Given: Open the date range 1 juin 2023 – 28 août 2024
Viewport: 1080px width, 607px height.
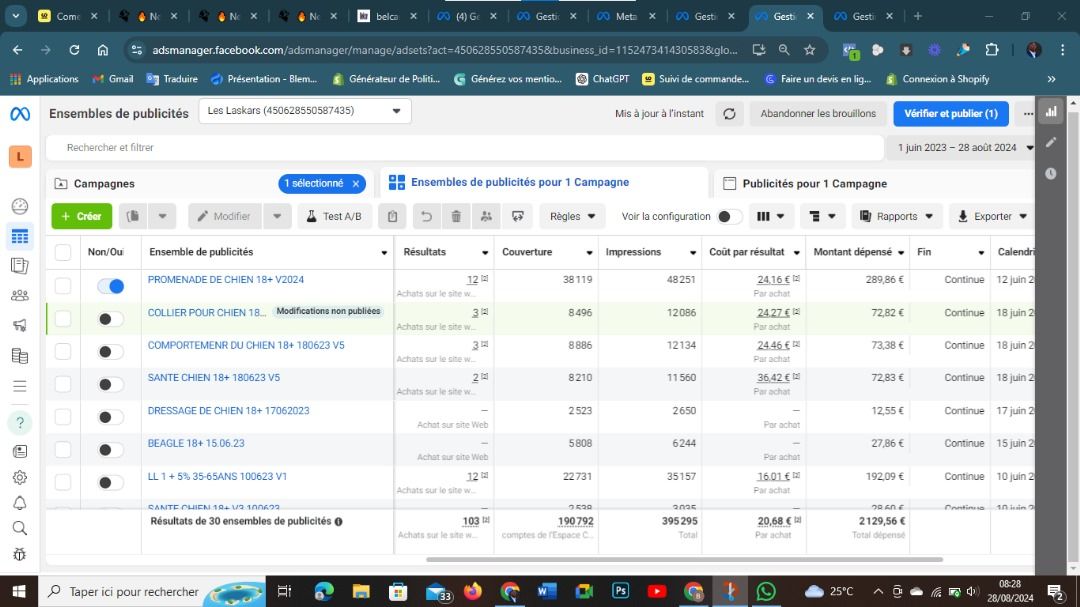Looking at the screenshot, I should point(964,147).
